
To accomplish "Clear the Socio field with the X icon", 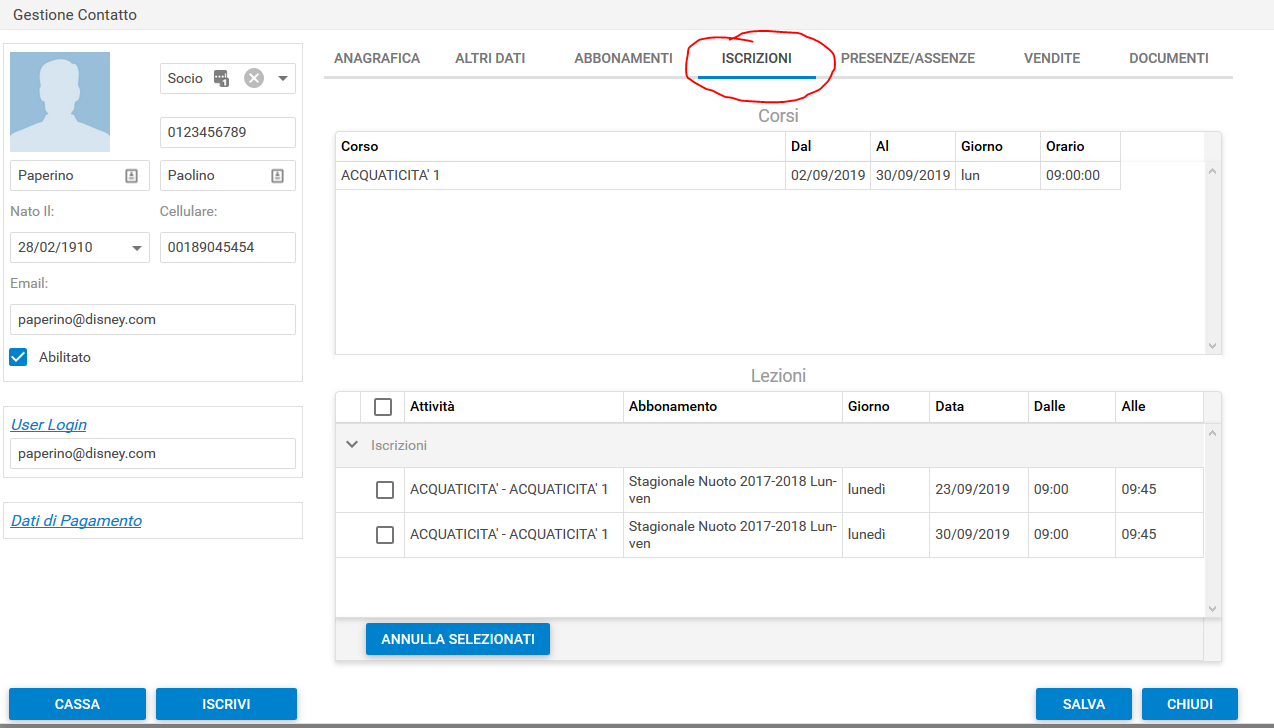I will click(x=254, y=78).
